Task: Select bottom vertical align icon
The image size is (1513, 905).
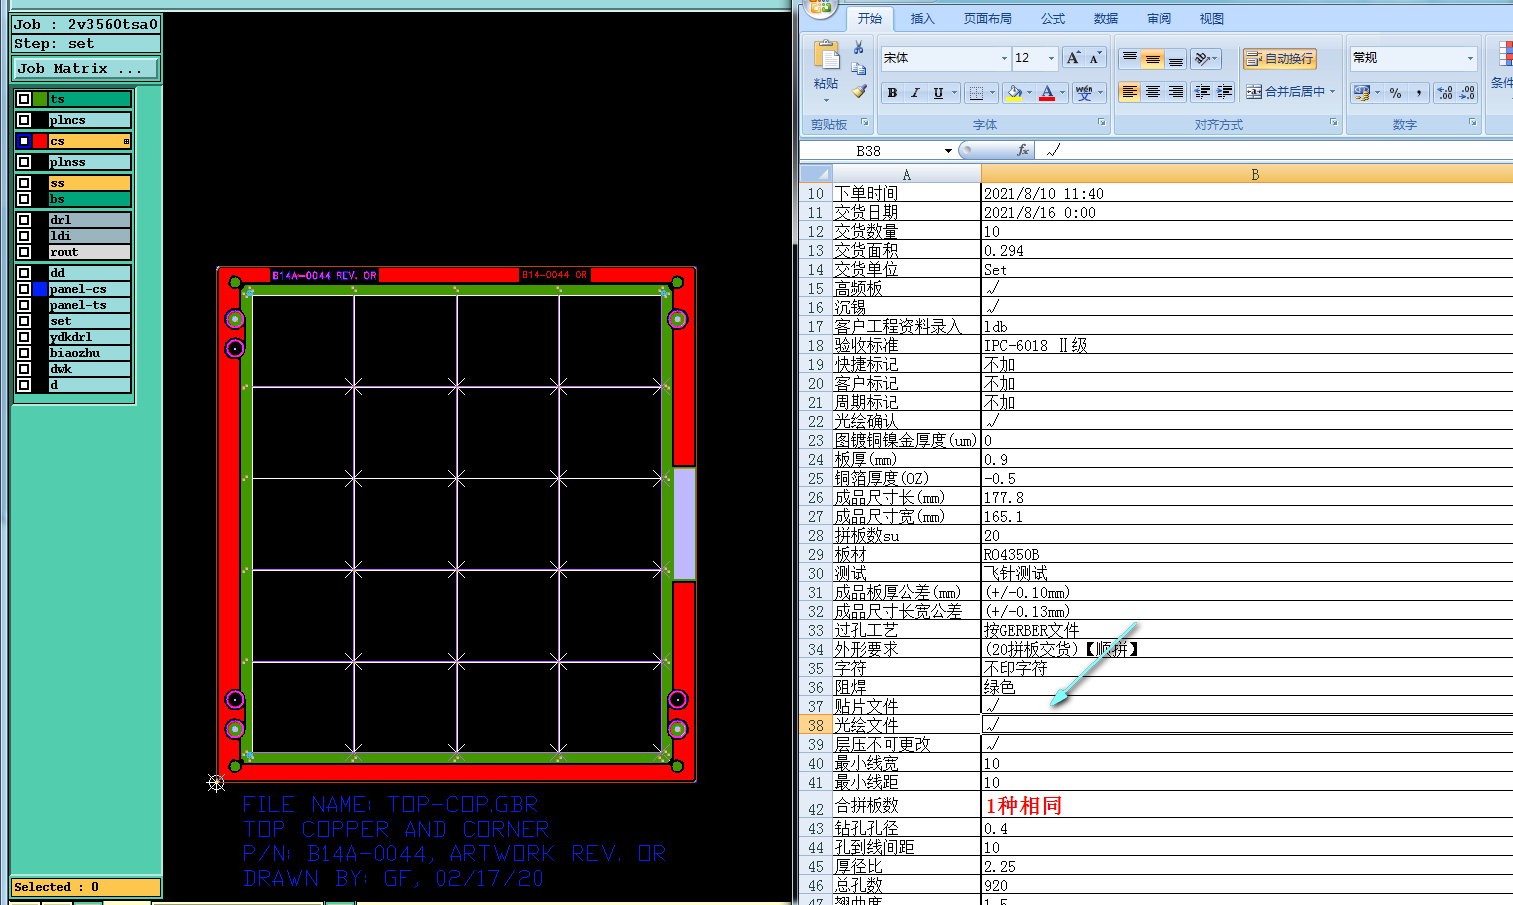Action: (1176, 58)
